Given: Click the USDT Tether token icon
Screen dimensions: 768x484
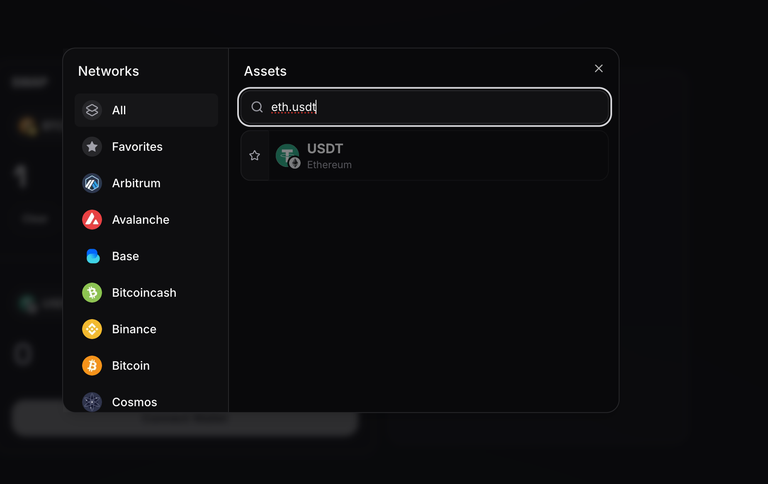Looking at the screenshot, I should [288, 156].
